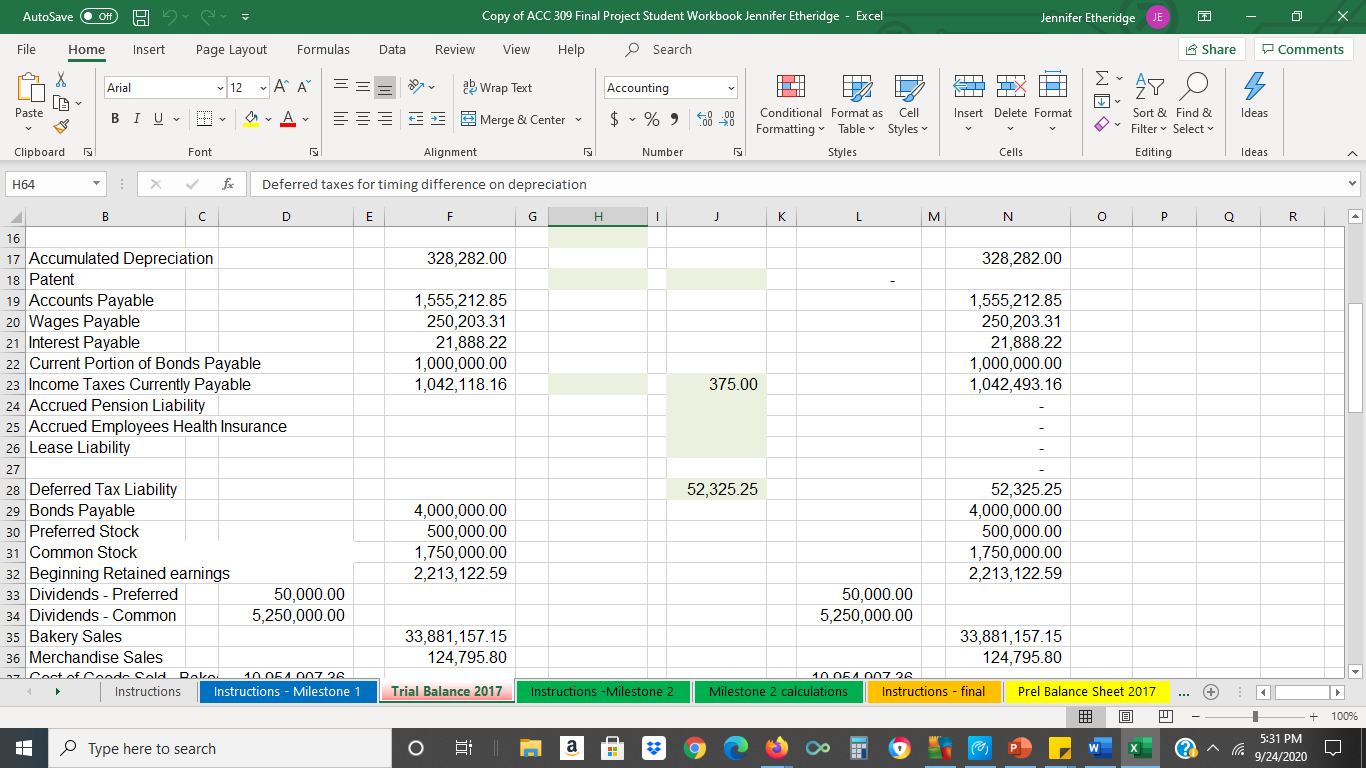Toggle the AutoSave switch
1366x768 pixels.
97,17
